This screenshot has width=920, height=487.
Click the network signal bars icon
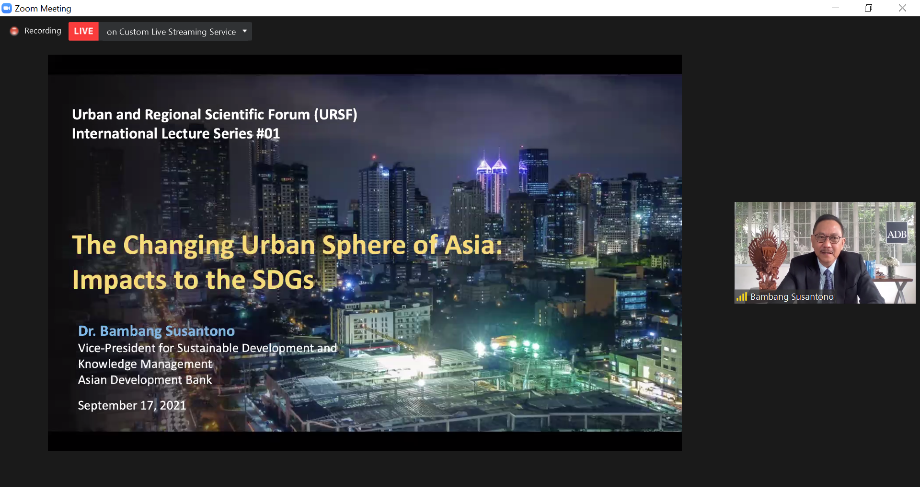[x=742, y=297]
